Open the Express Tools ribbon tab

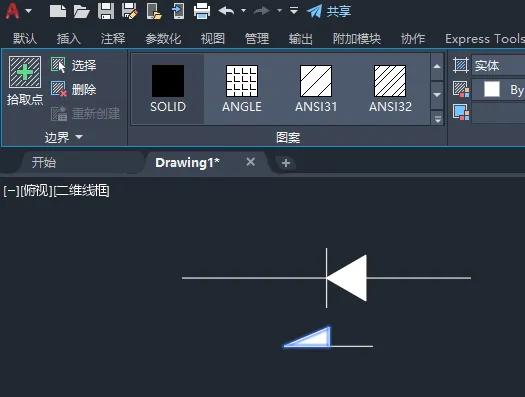click(485, 39)
